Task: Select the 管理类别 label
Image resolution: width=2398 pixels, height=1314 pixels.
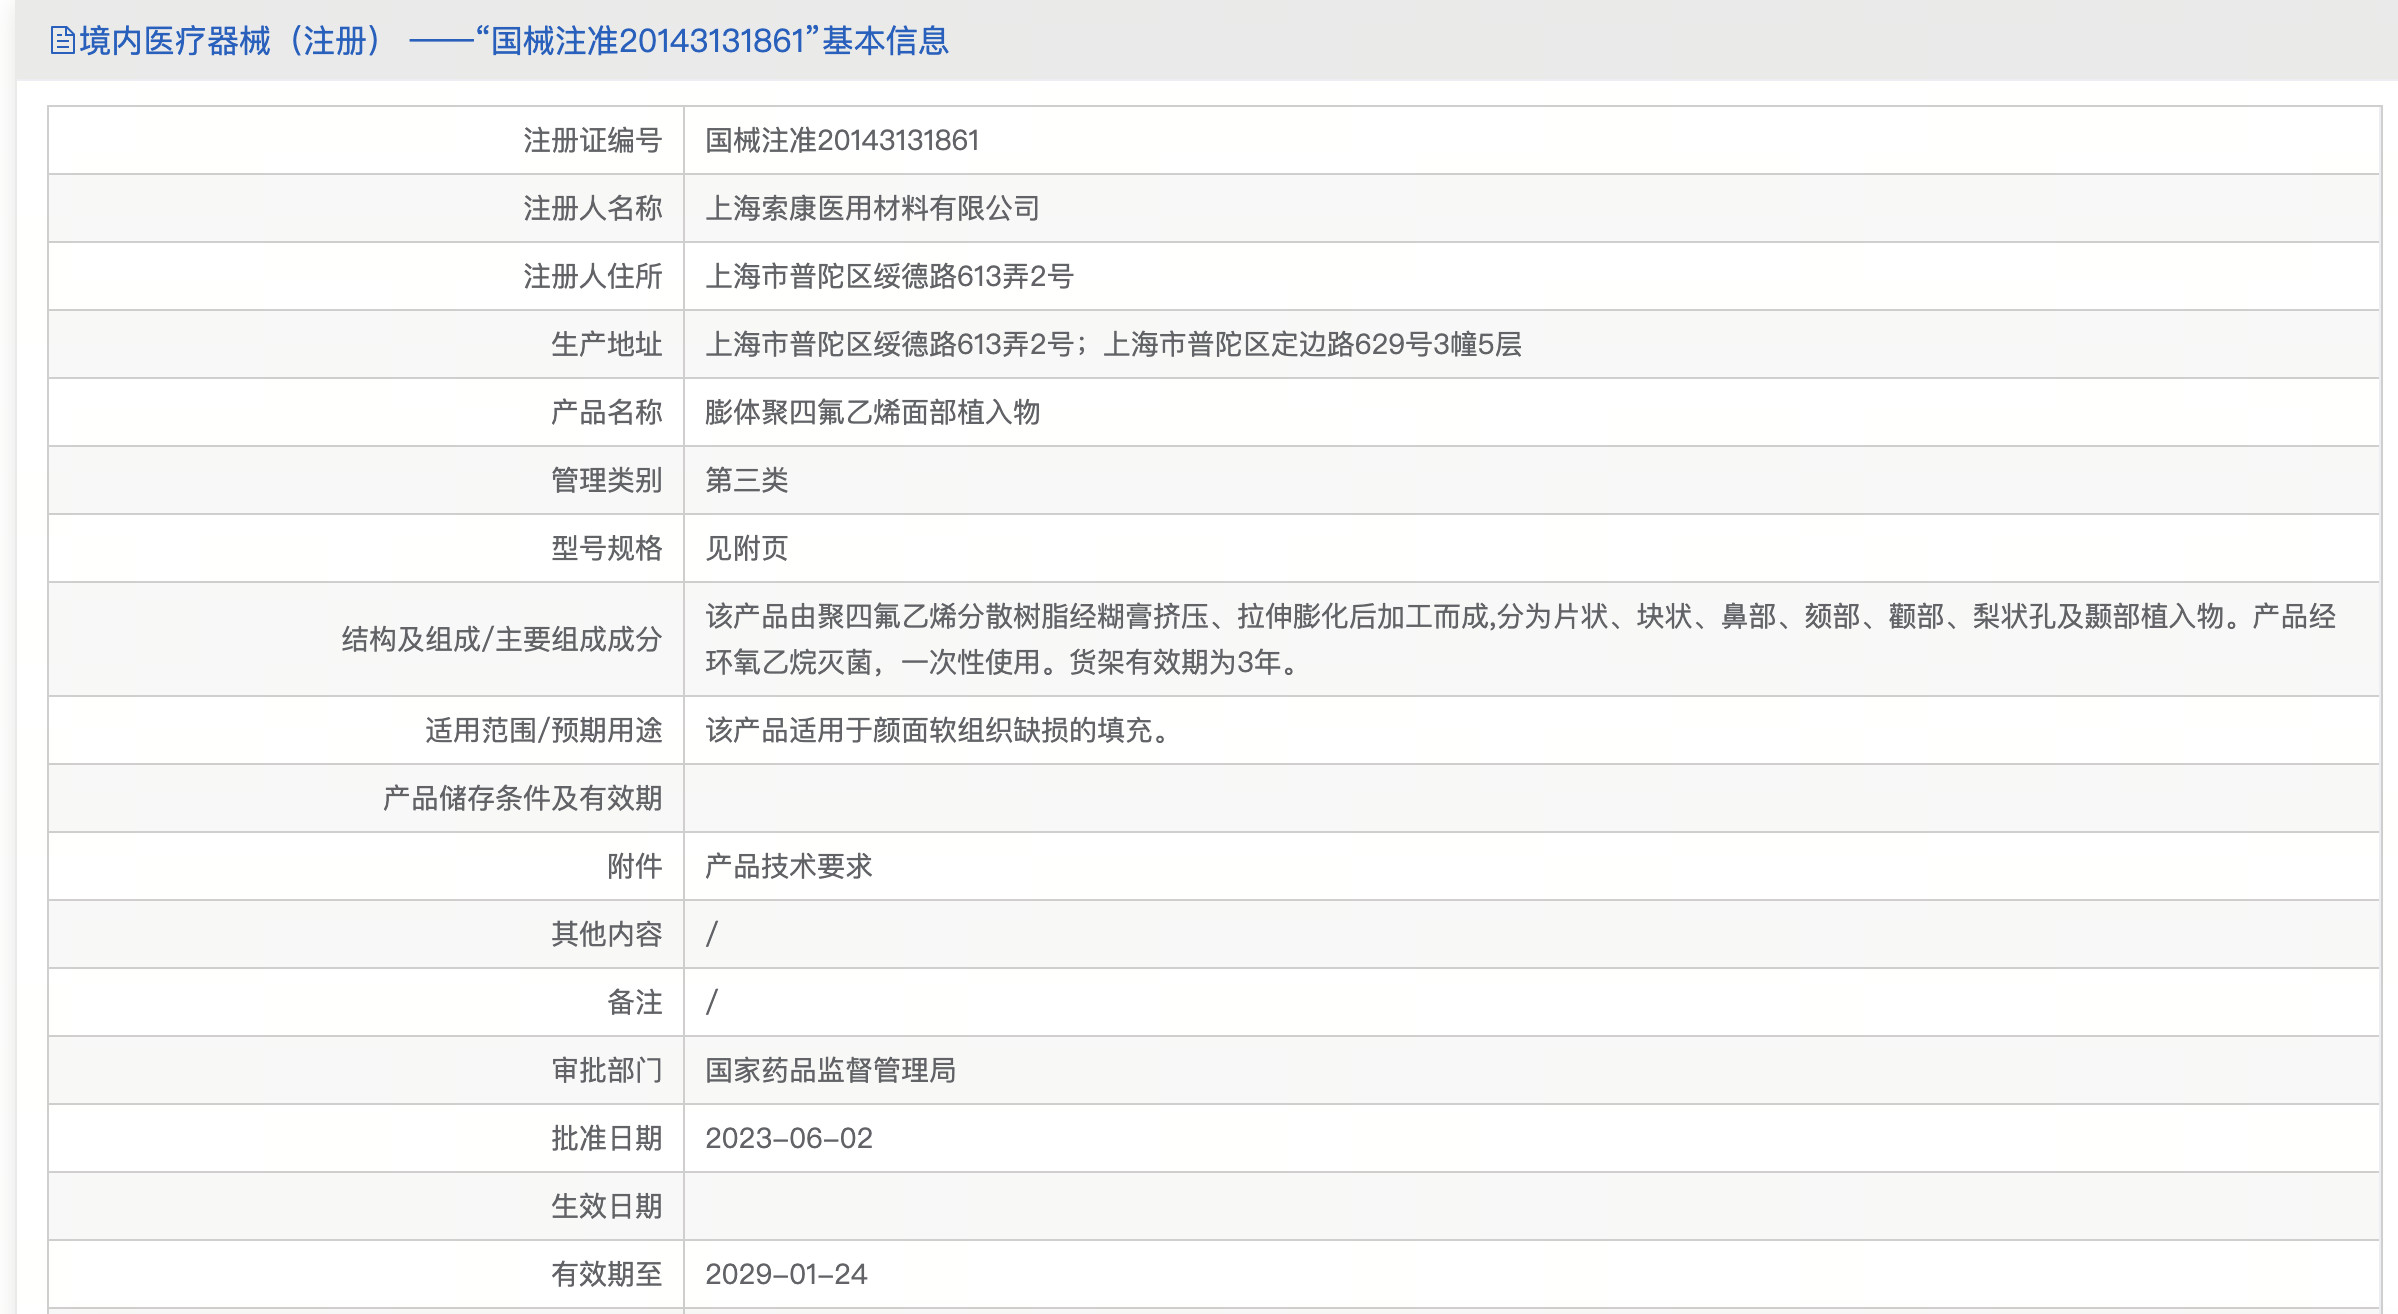Action: tap(606, 480)
